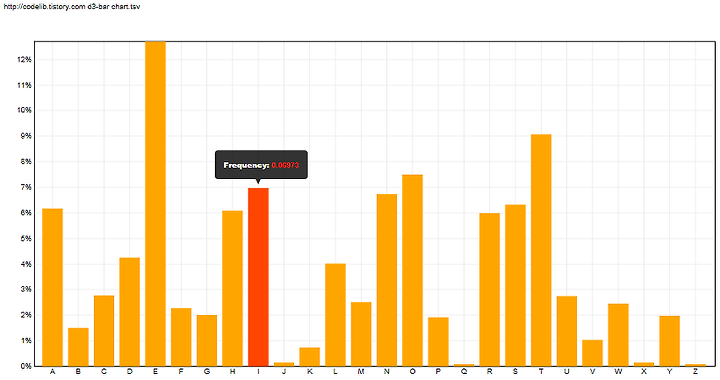Click the bar for letter F
Viewport: 720px width, 380px height.
click(x=181, y=337)
